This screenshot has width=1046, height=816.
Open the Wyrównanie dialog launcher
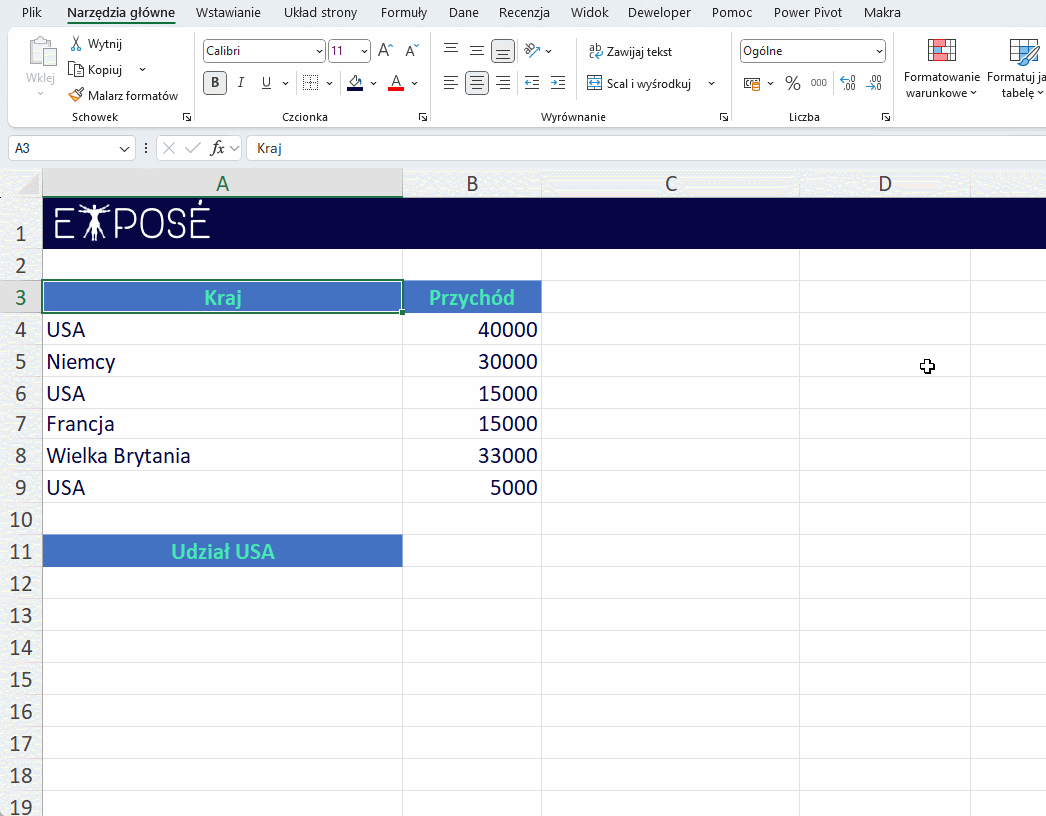point(724,117)
